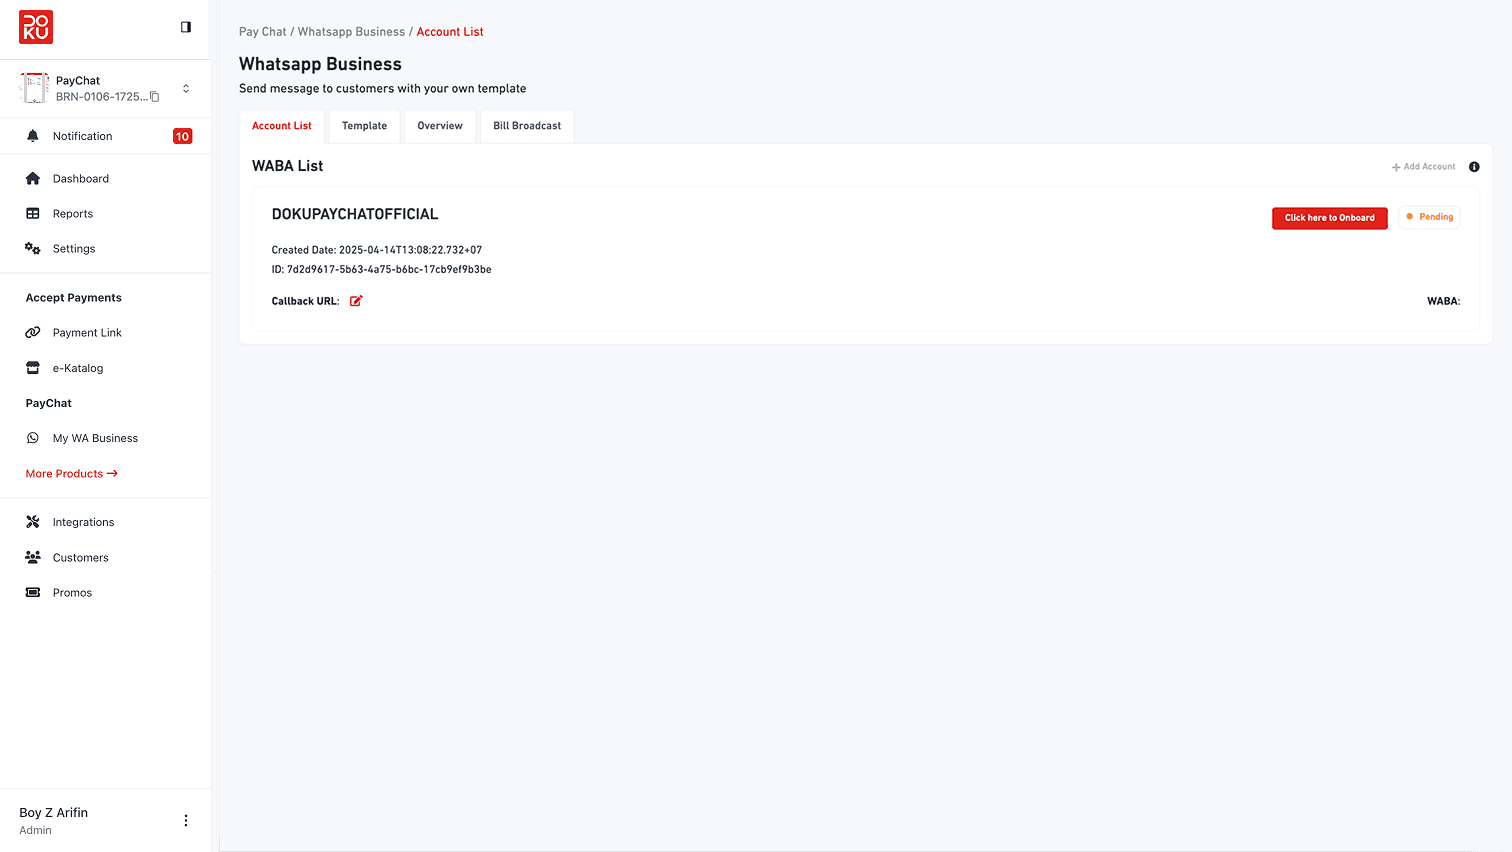Click the Reports table icon

coord(33,214)
